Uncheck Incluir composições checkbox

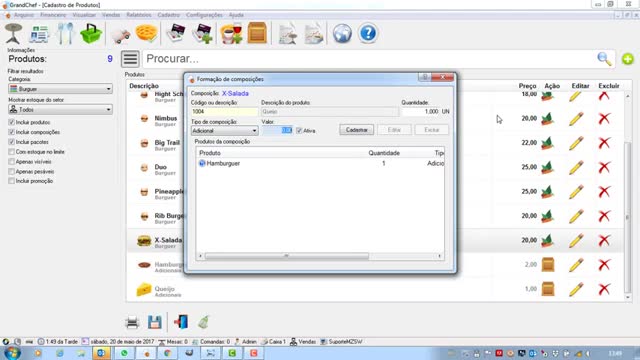click(x=11, y=132)
